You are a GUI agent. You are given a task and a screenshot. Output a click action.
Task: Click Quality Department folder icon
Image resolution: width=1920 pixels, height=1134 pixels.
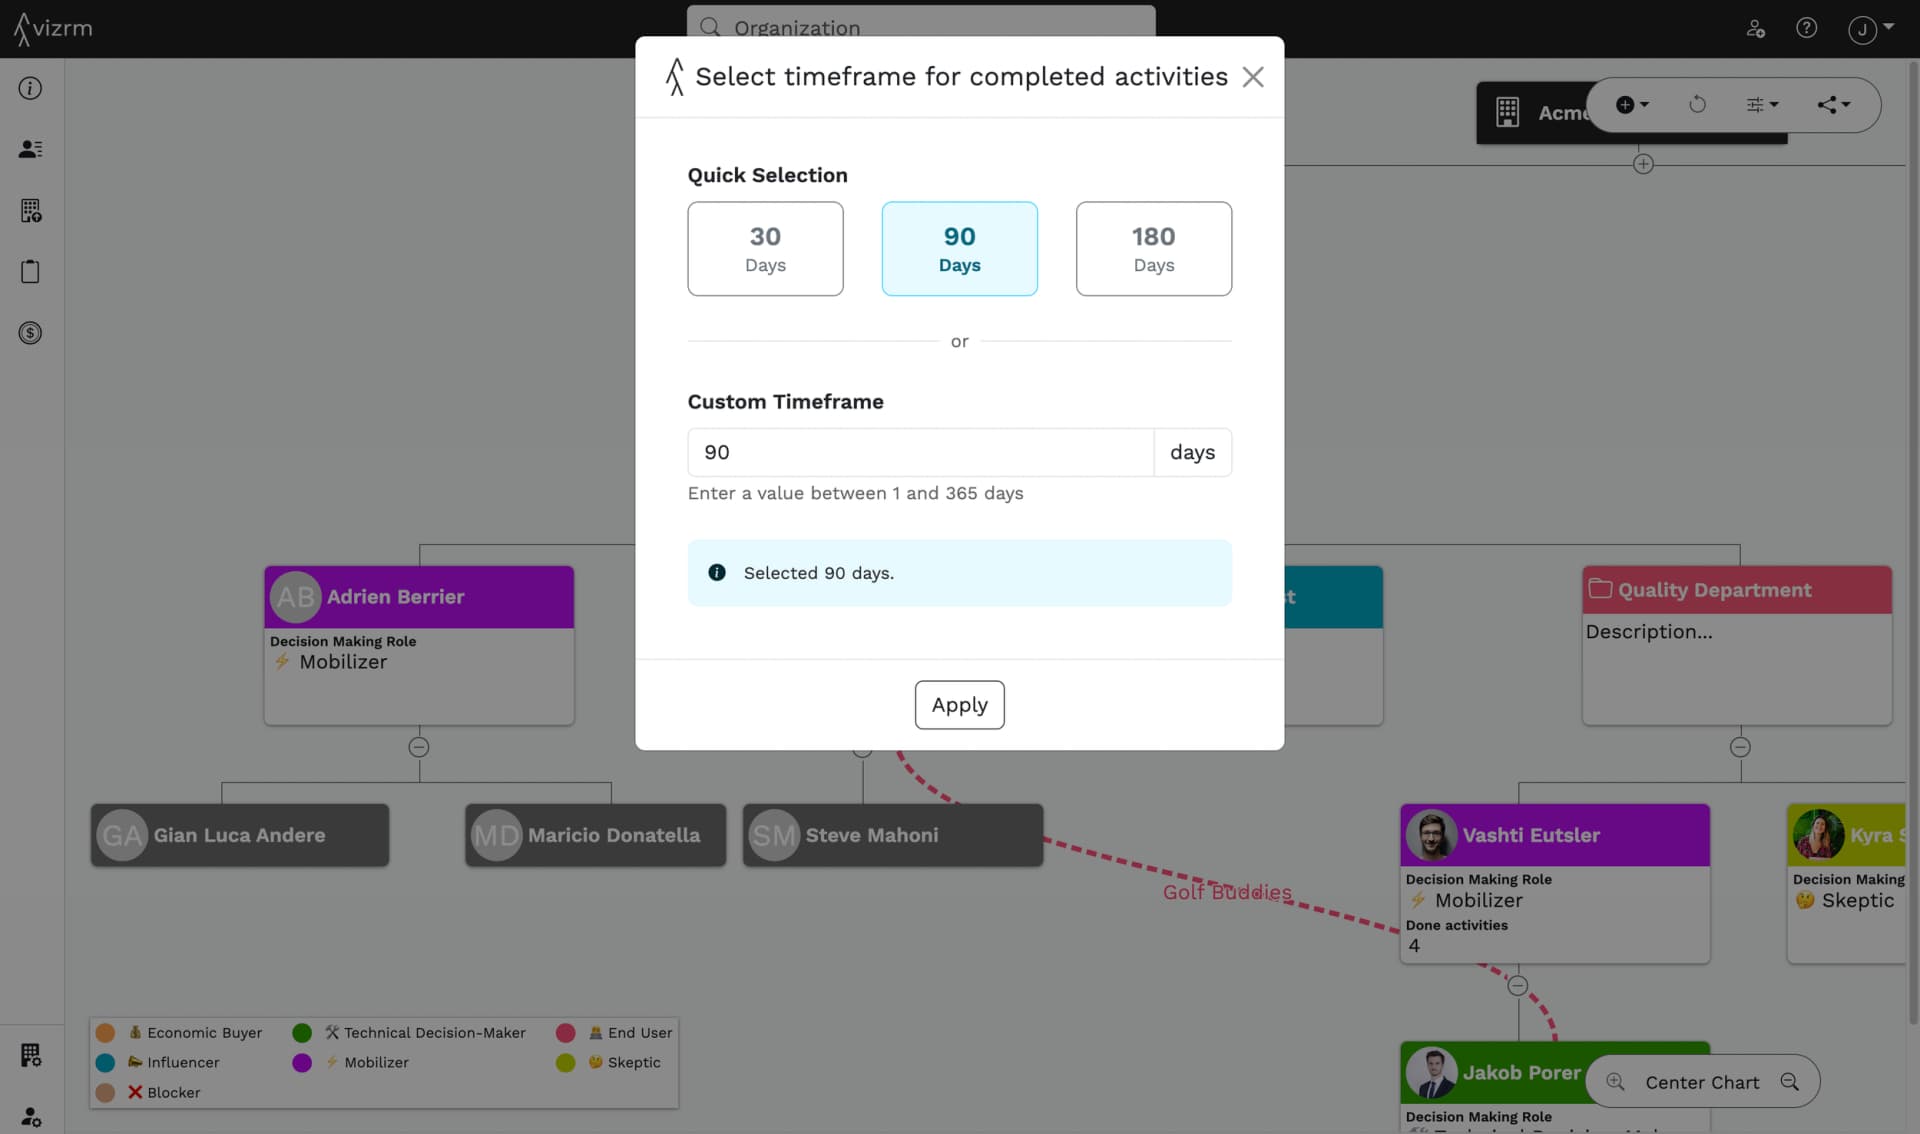1600,589
